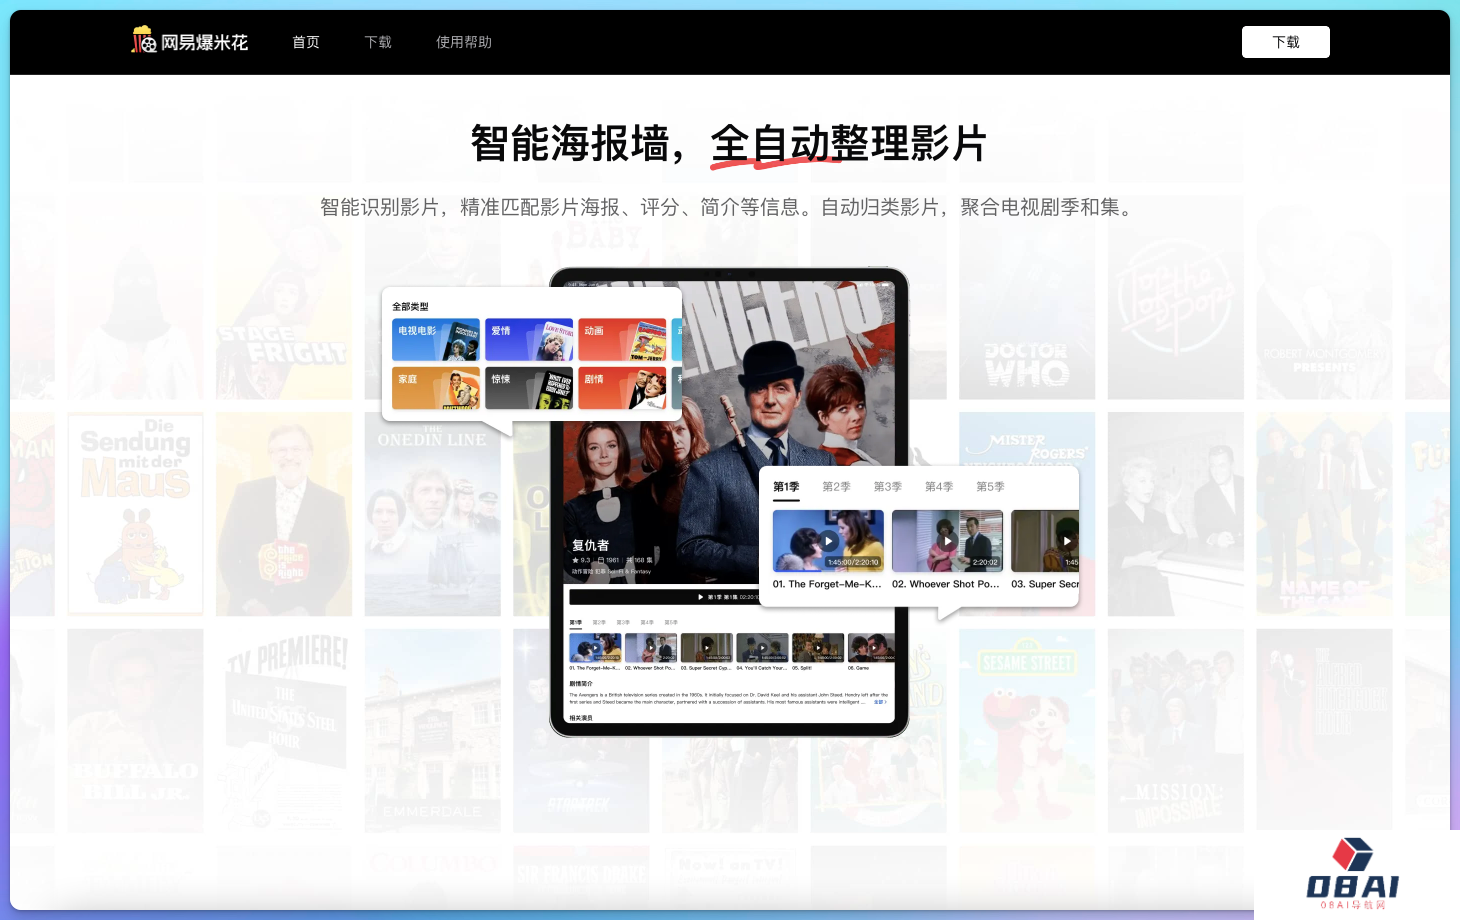Choose the 动画 genre tile
This screenshot has width=1460, height=920.
[622, 340]
